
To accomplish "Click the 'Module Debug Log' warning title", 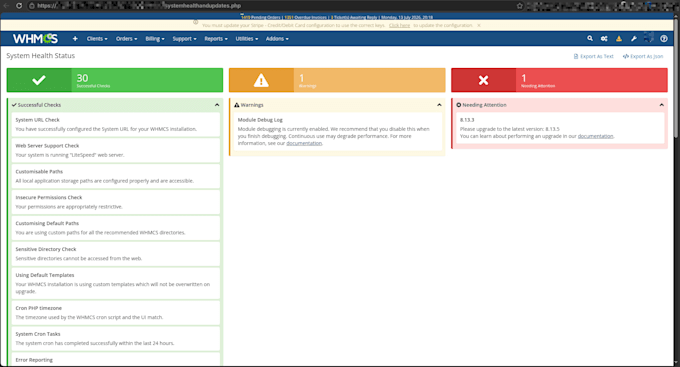I will tap(260, 120).
